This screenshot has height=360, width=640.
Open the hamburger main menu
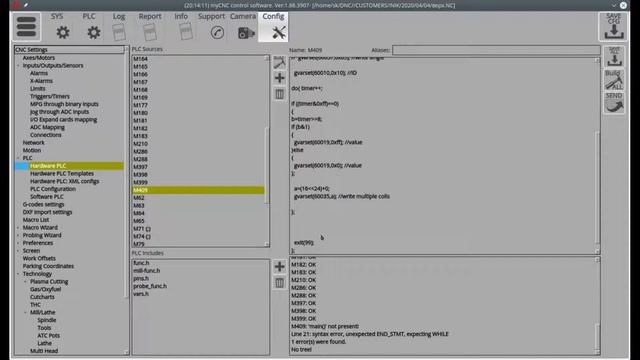[x=27, y=27]
